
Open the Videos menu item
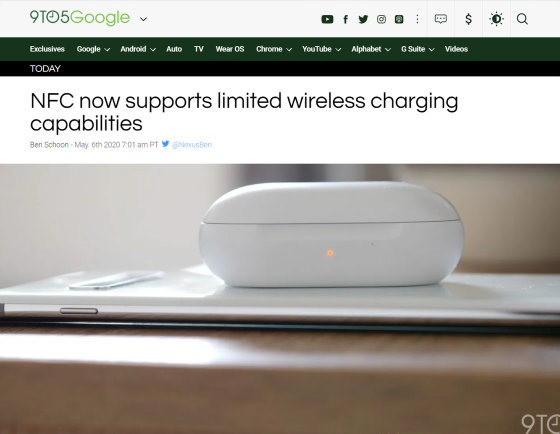click(x=456, y=49)
